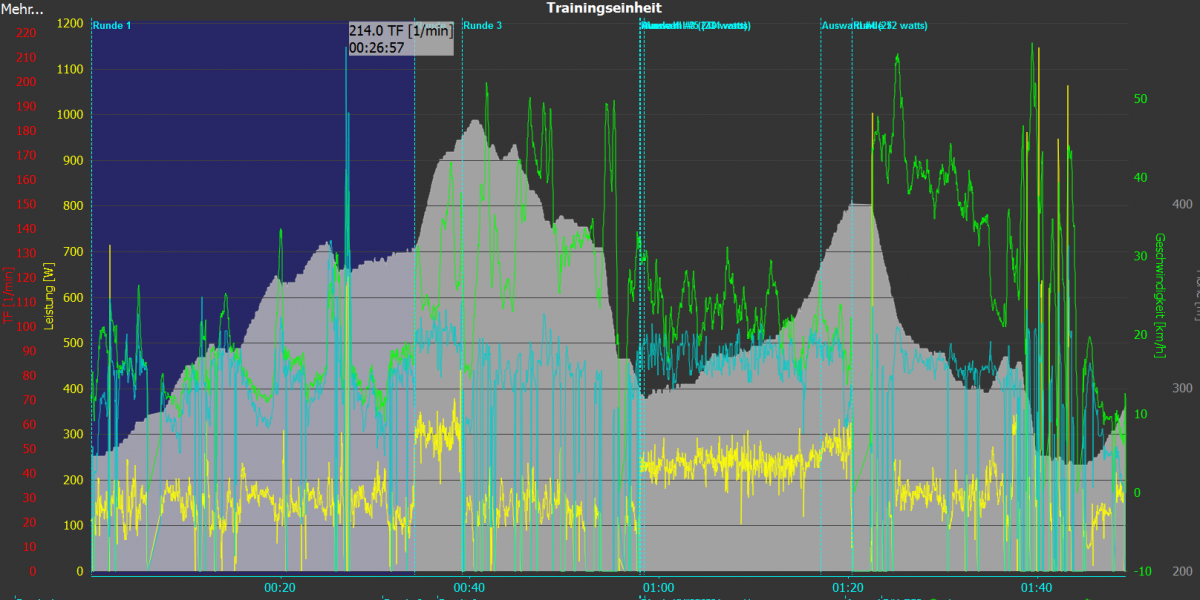Open the Mehr... menu in the corner
Viewport: 1200px width, 600px height.
click(x=22, y=9)
